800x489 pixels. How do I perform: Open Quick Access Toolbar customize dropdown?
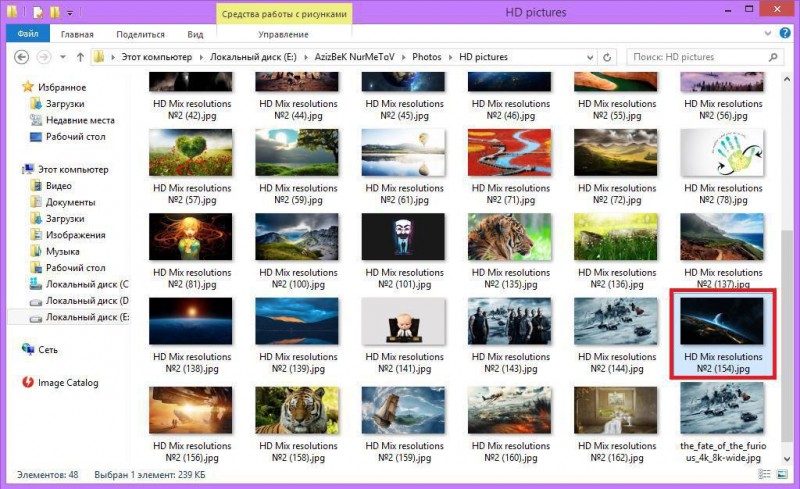click(x=70, y=12)
